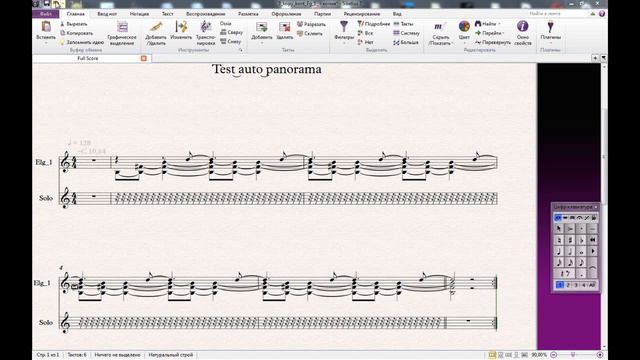Click Ossia Сверху (above) item
Screen dimensions: 640x360
(x=231, y=32)
